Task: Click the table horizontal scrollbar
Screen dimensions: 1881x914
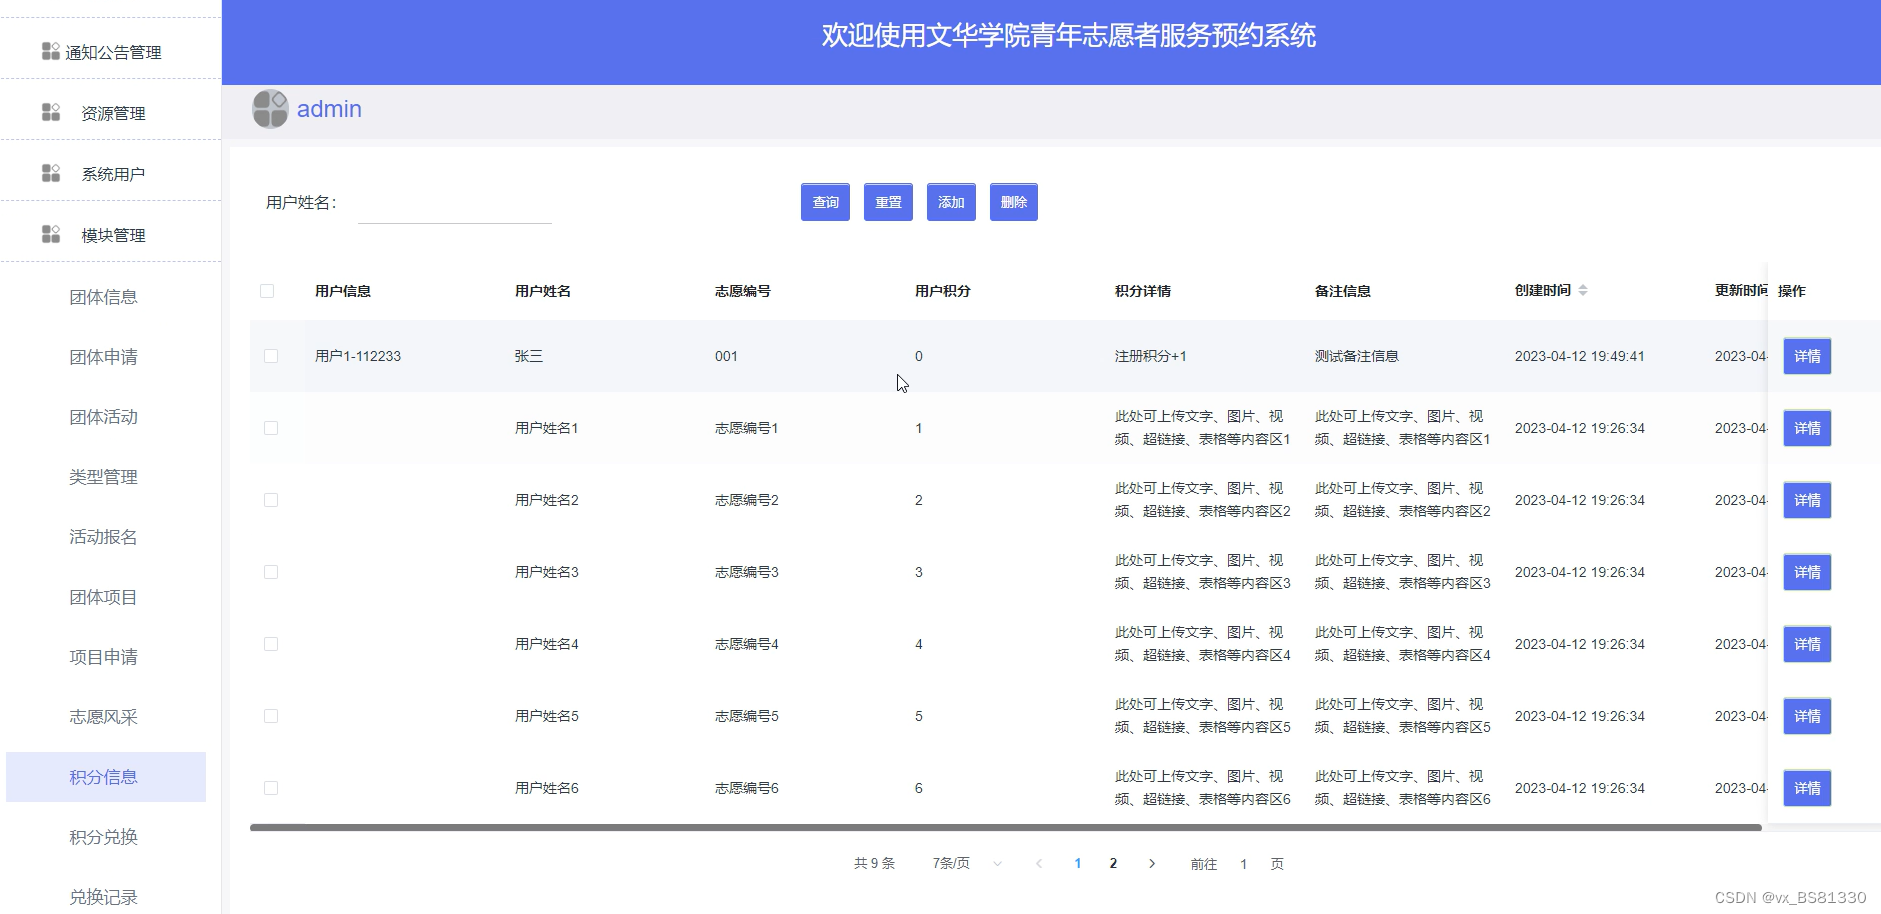Action: point(1005,827)
